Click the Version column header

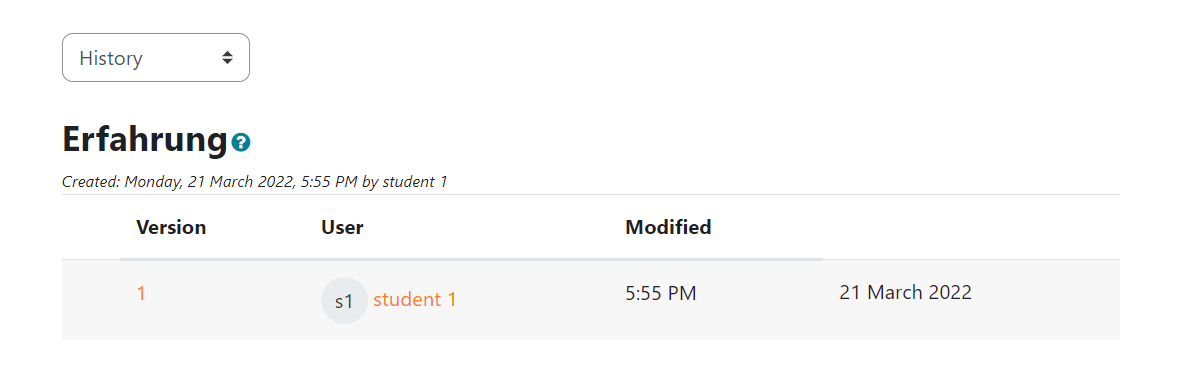pyautogui.click(x=171, y=227)
